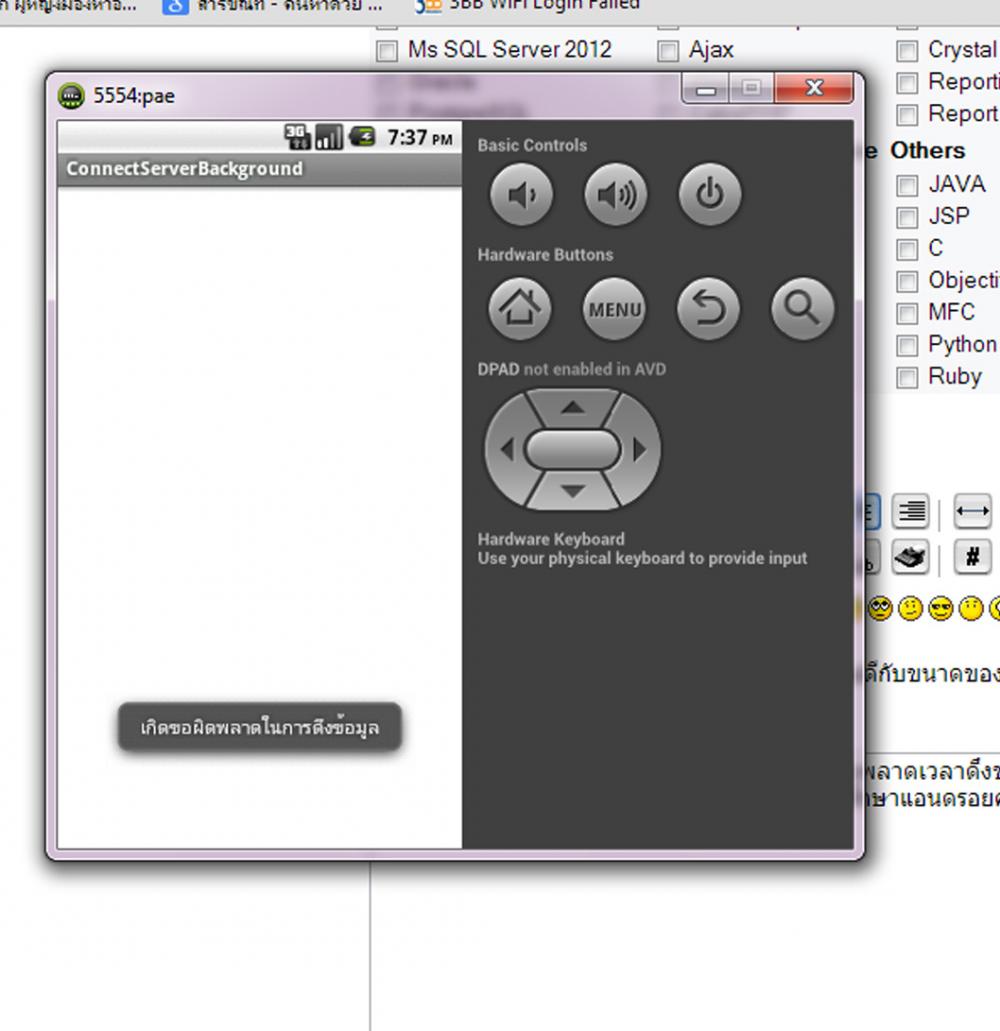The width and height of the screenshot is (1000, 1031).
Task: Click the DPAD right arrow
Action: (639, 450)
